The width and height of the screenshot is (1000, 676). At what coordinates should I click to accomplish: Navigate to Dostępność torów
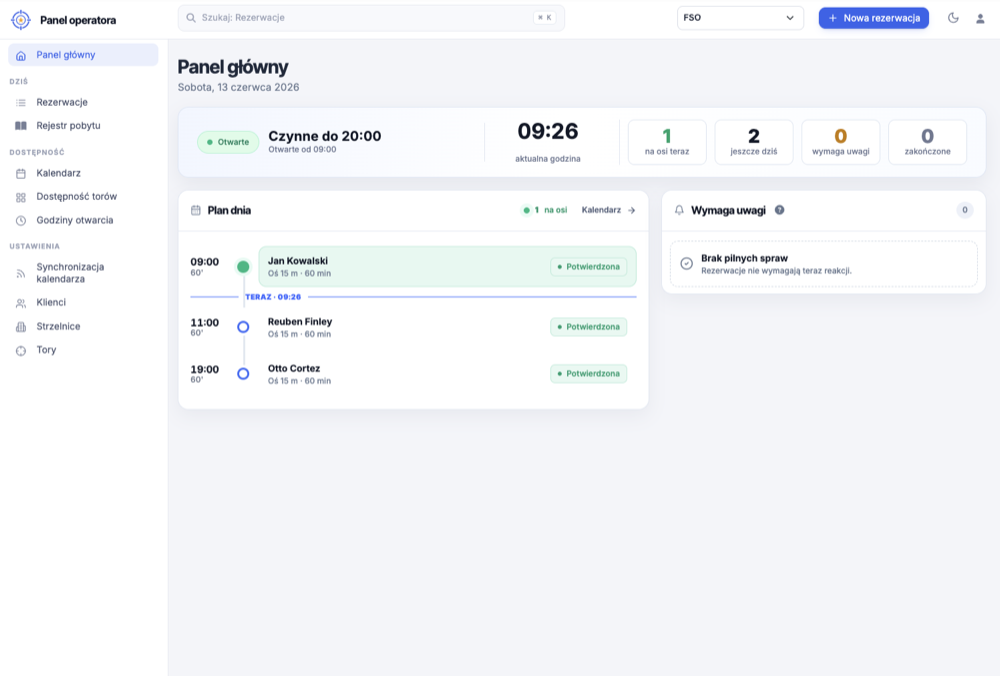coord(83,196)
